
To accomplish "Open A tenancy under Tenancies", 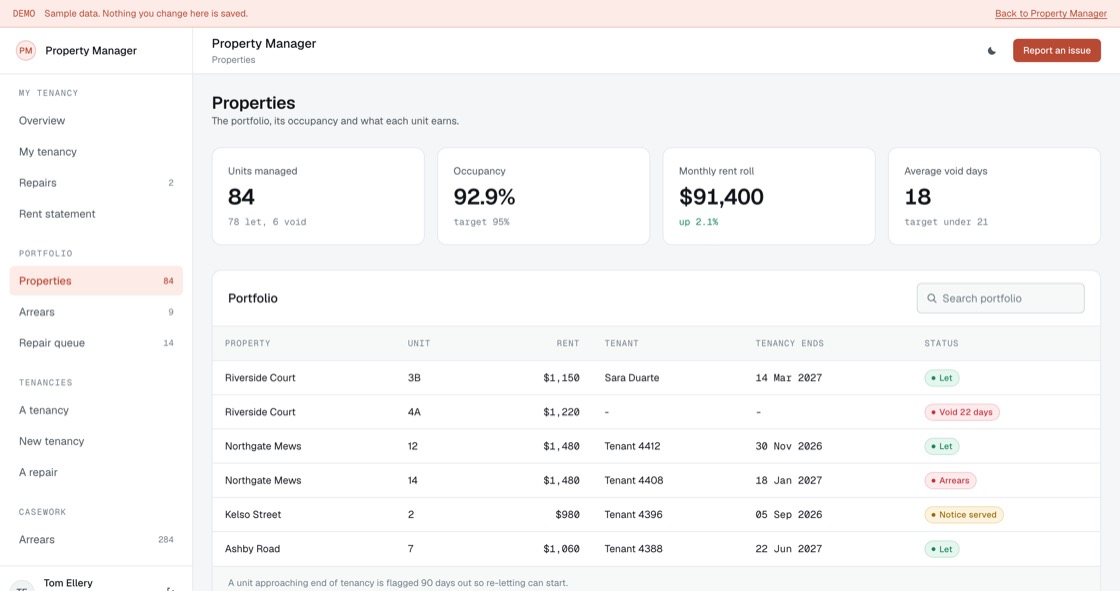I will click(96, 410).
